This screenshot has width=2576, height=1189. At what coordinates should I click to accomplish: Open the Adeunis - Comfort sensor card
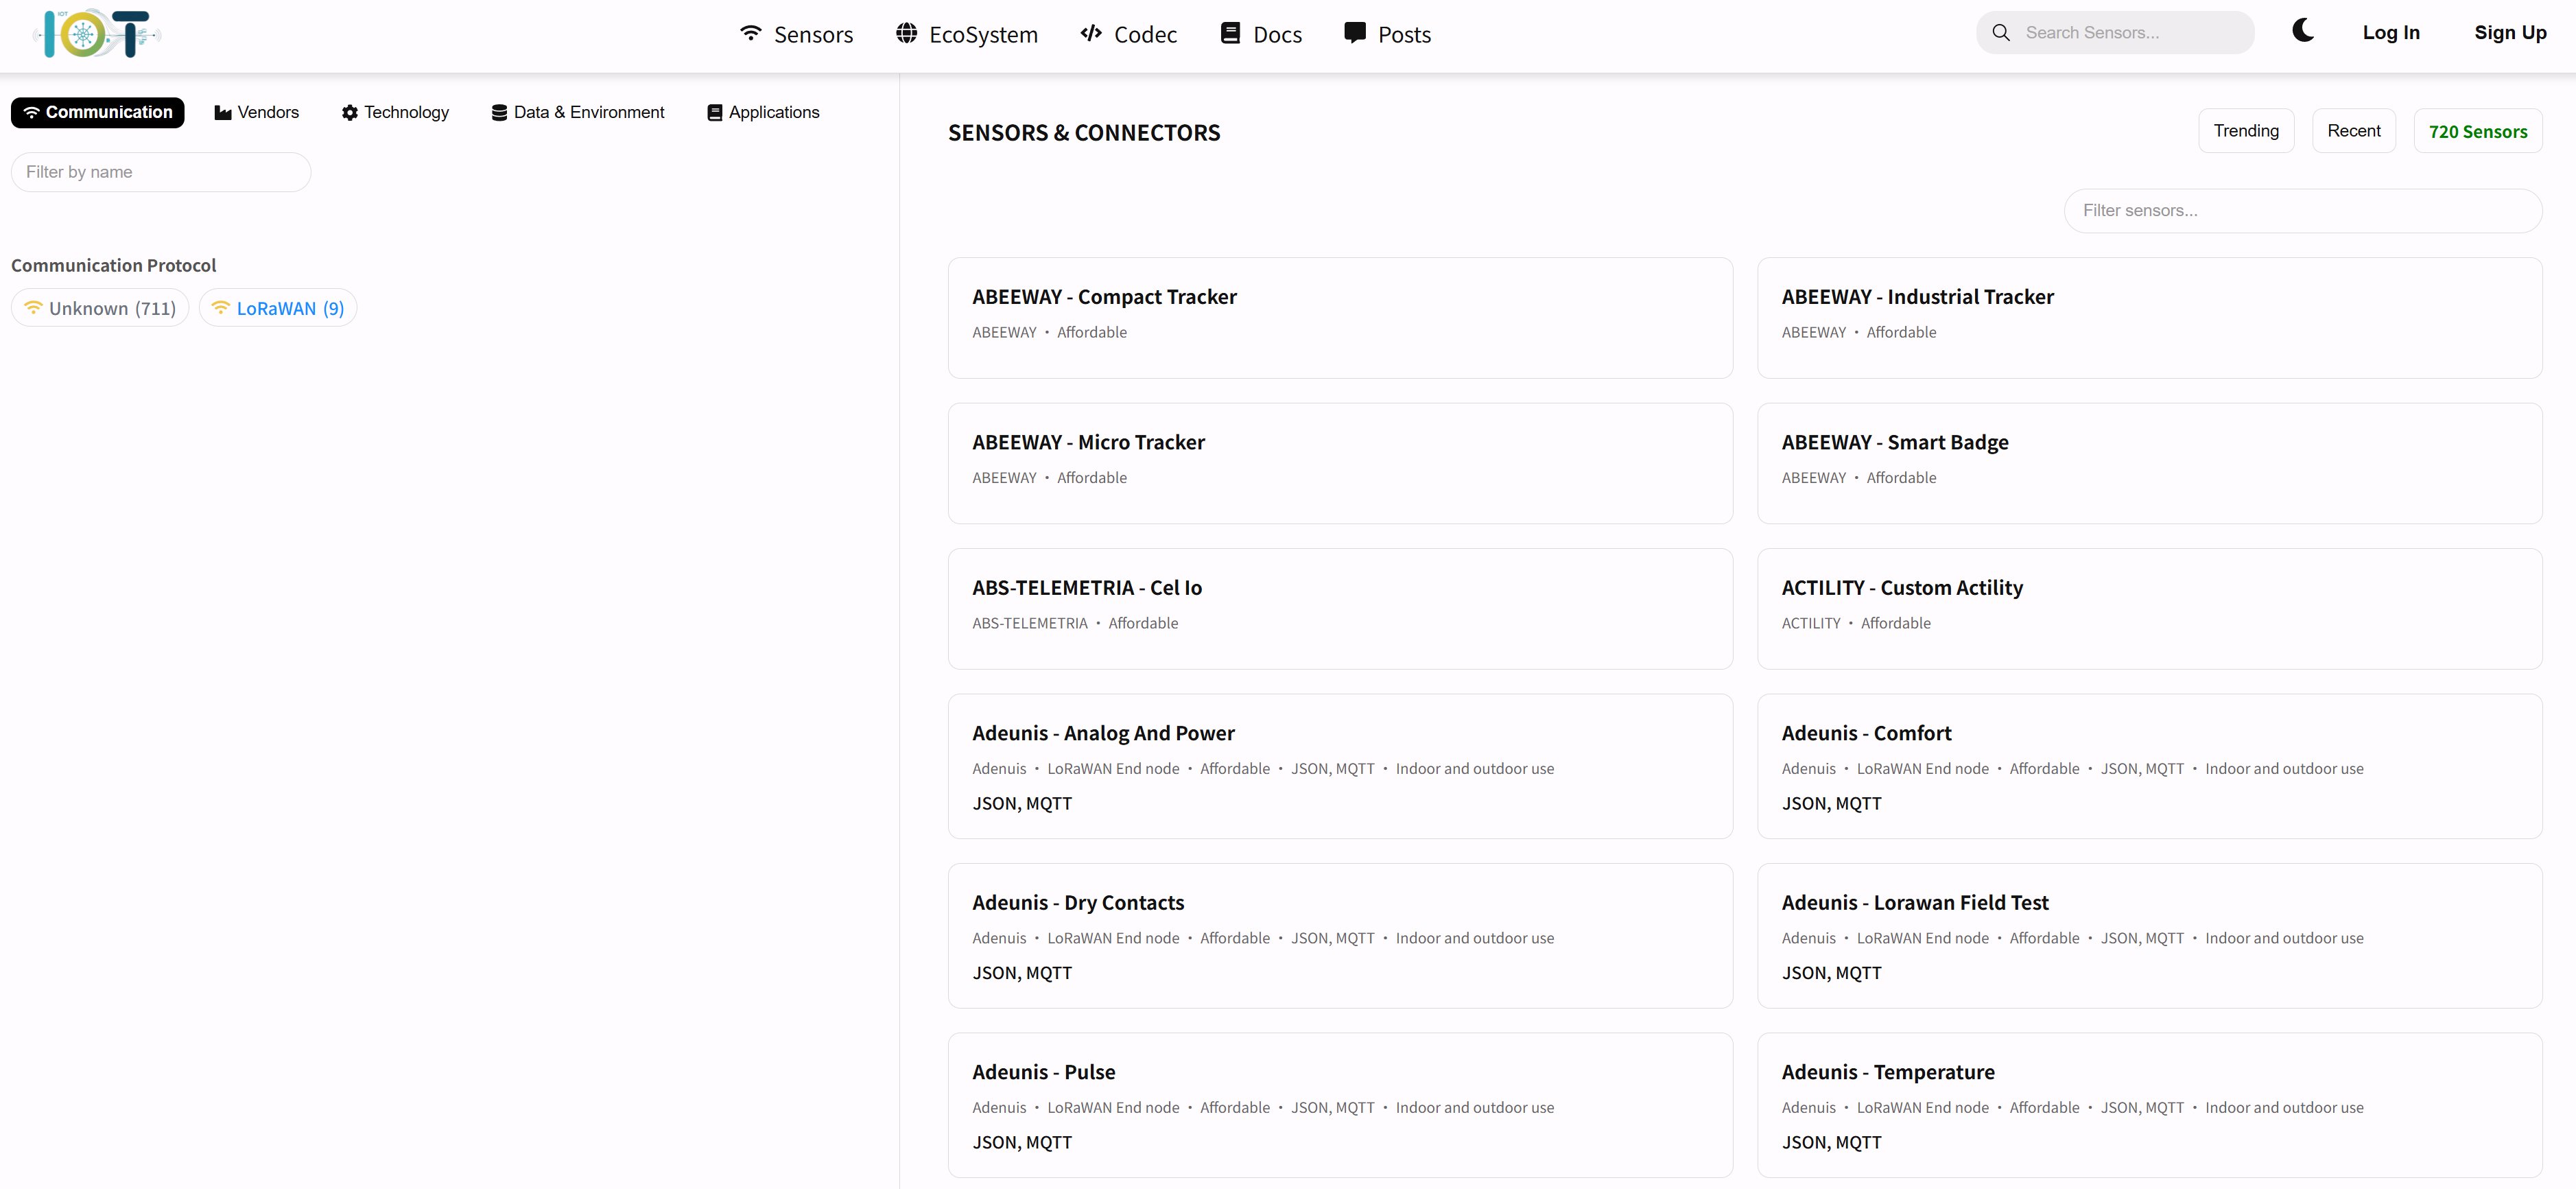(x=1866, y=733)
